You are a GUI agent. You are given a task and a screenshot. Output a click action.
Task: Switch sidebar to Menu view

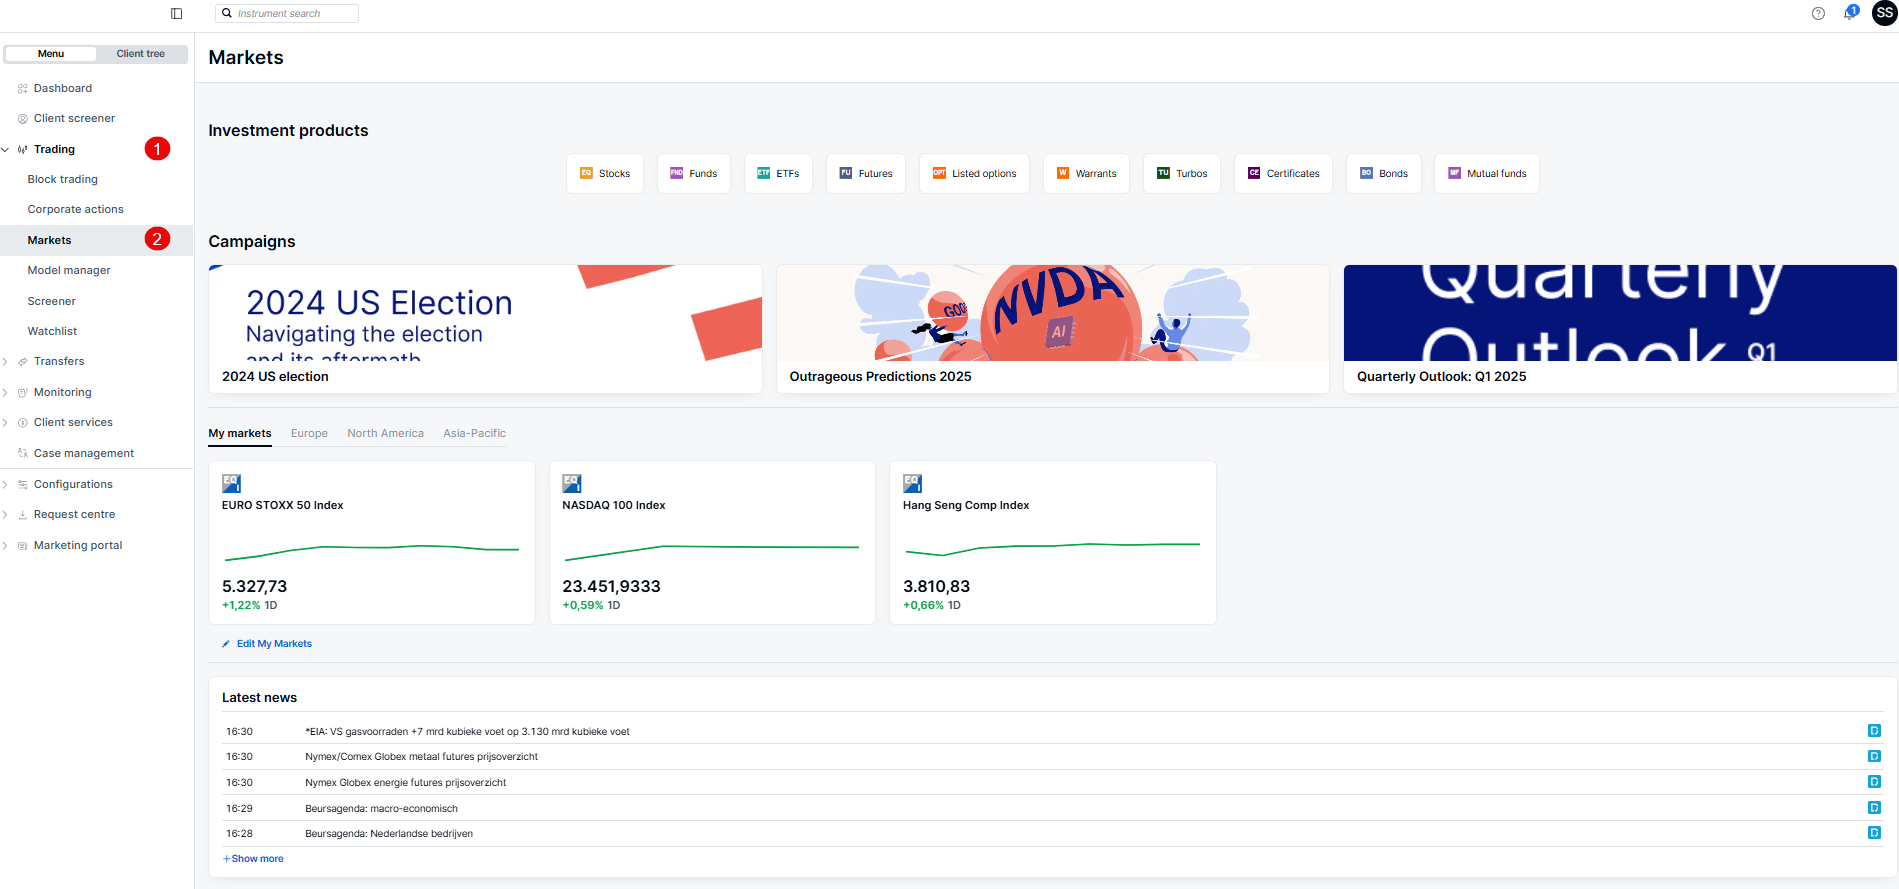(51, 54)
